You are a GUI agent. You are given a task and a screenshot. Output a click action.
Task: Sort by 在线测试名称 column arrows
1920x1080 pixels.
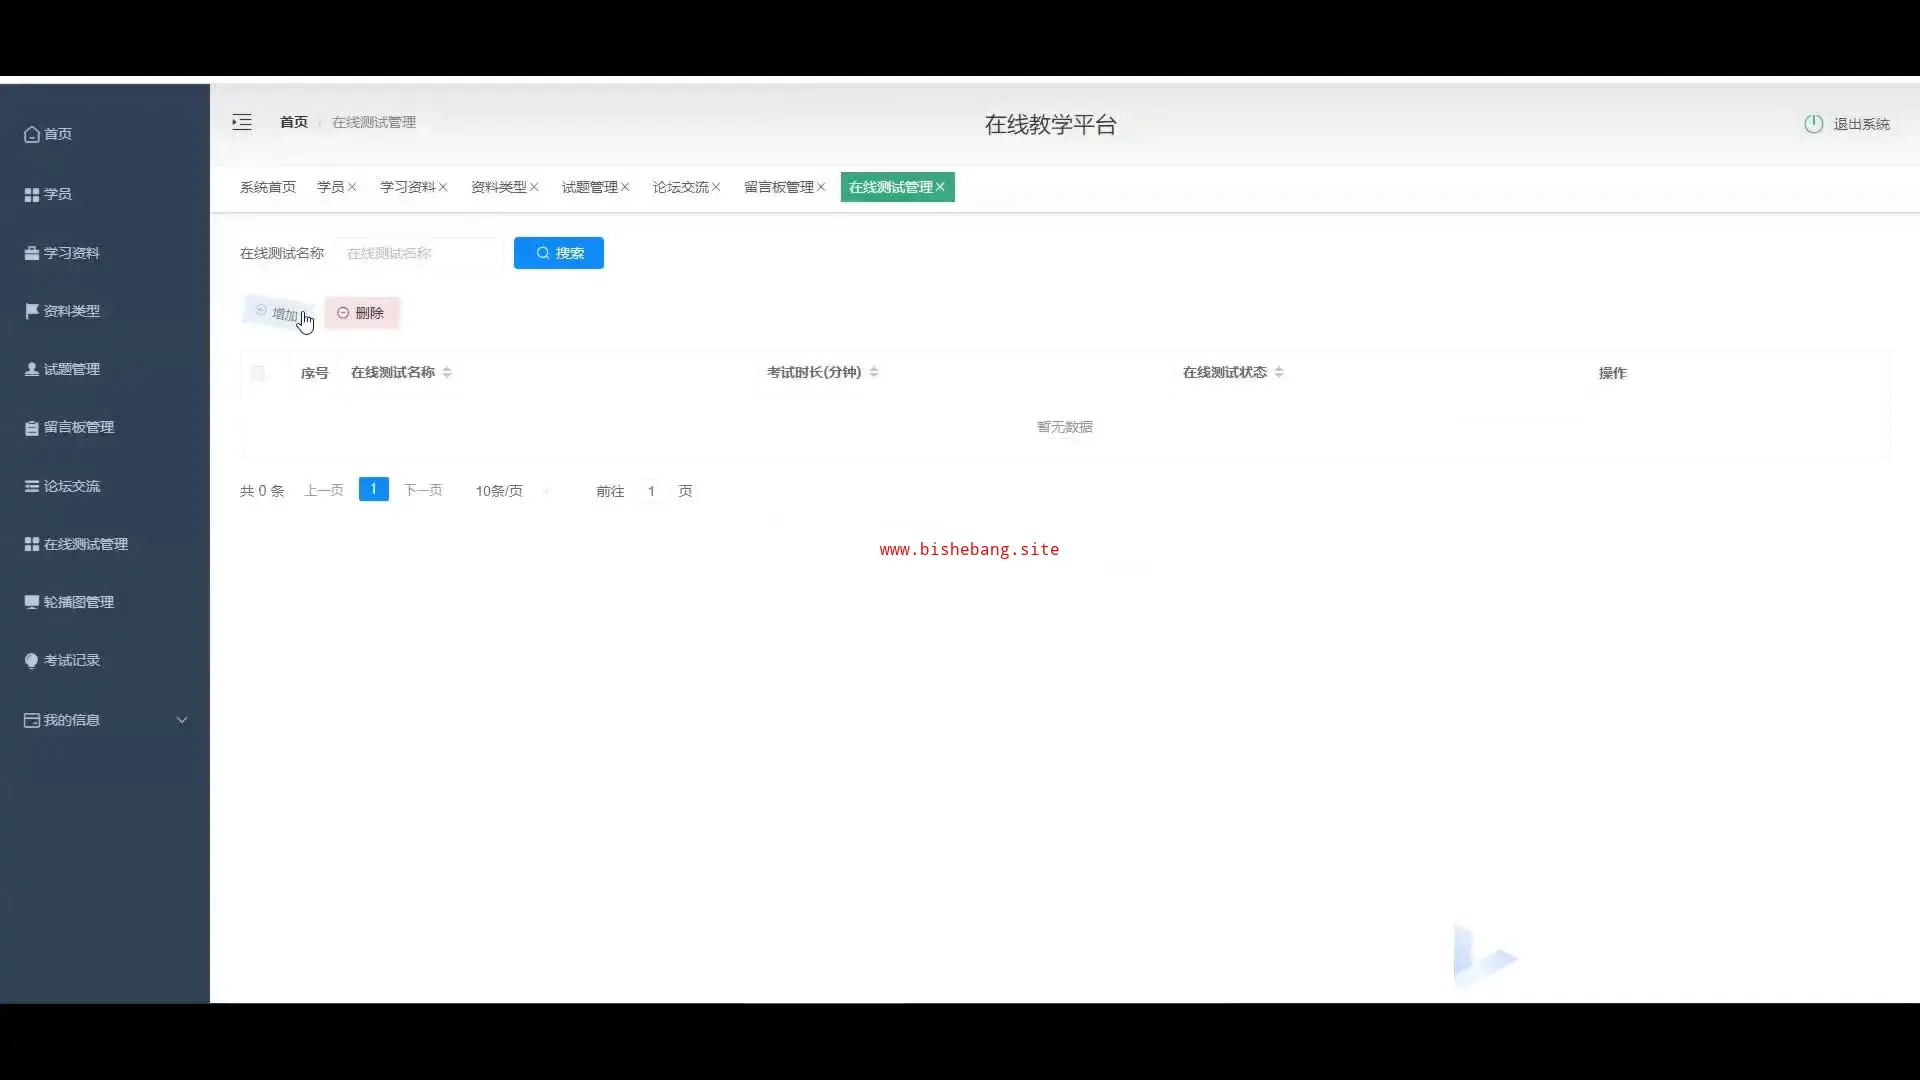(447, 372)
